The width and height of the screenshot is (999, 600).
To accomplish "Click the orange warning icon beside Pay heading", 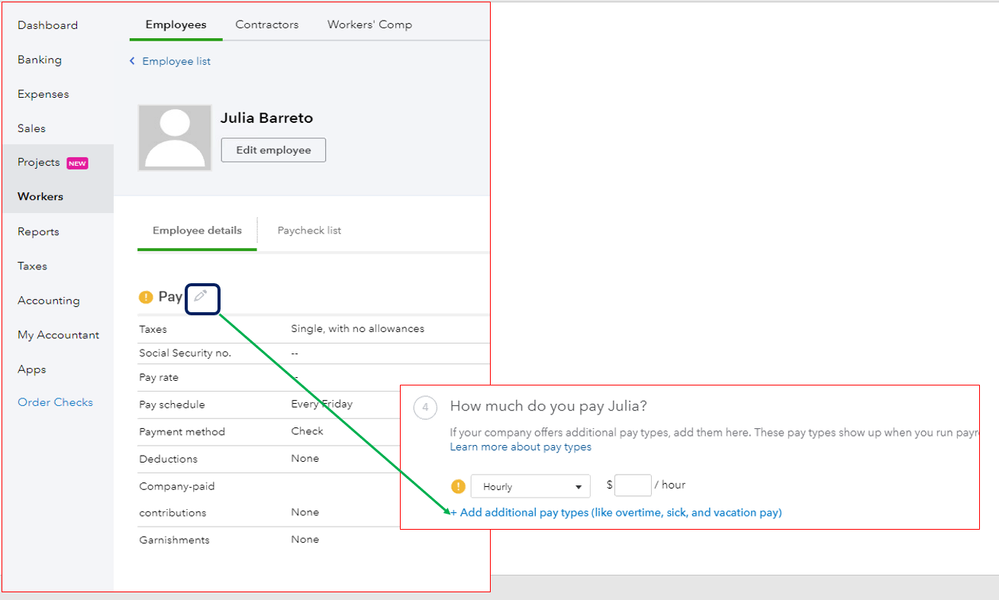I will point(146,297).
